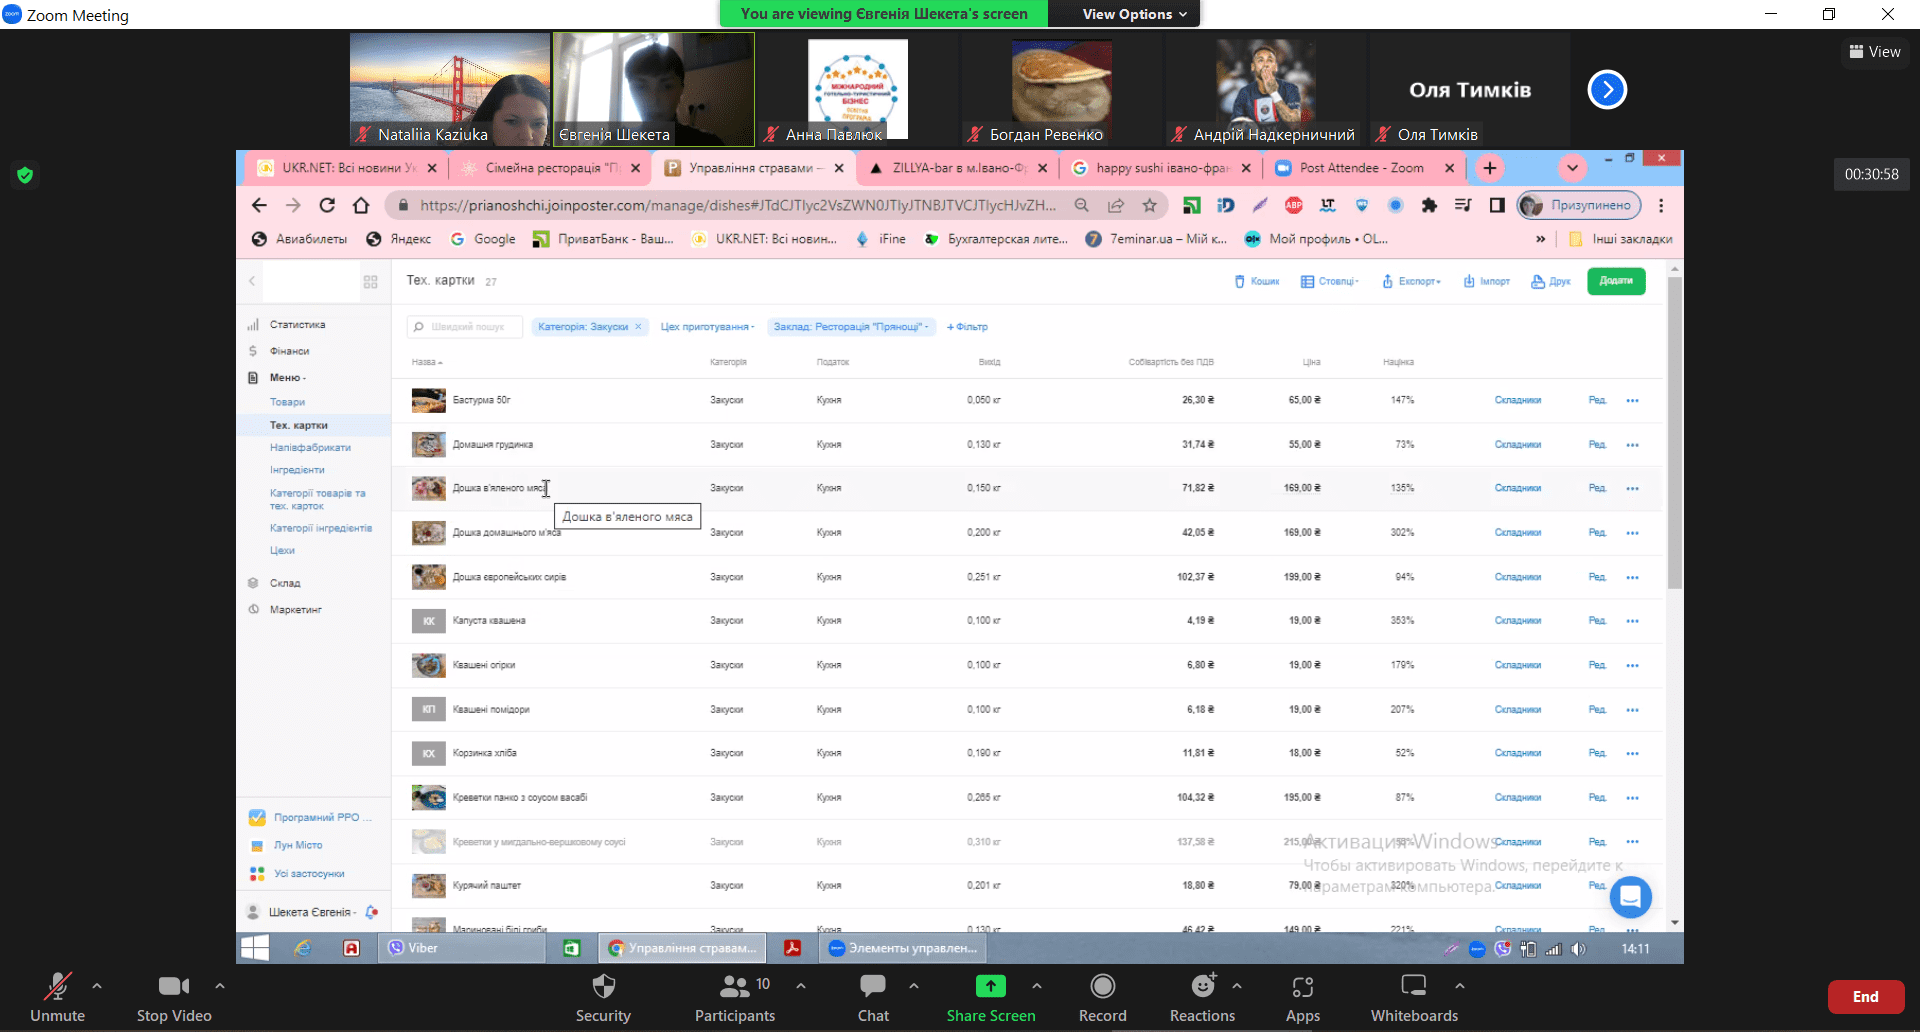Expand the View Options dropdown
The image size is (1920, 1032).
[x=1134, y=14]
